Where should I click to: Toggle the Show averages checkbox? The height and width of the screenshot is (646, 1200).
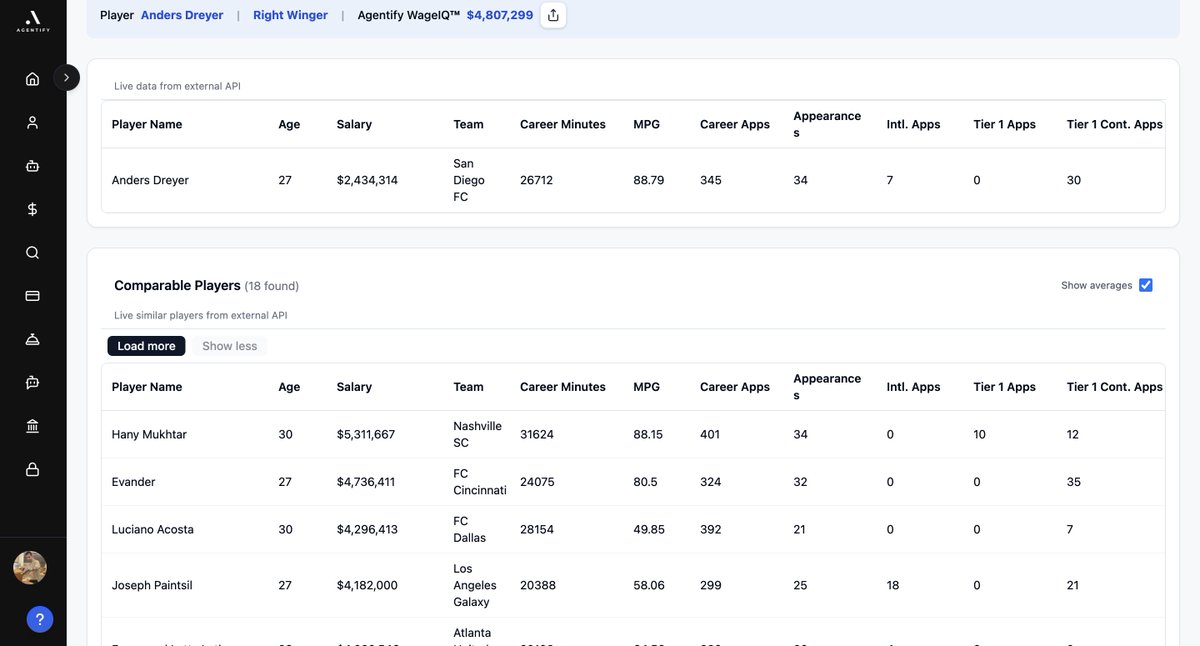click(x=1145, y=284)
